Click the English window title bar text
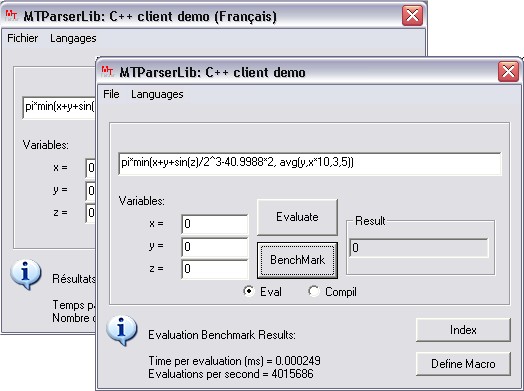This screenshot has height=391, width=524. coord(213,72)
